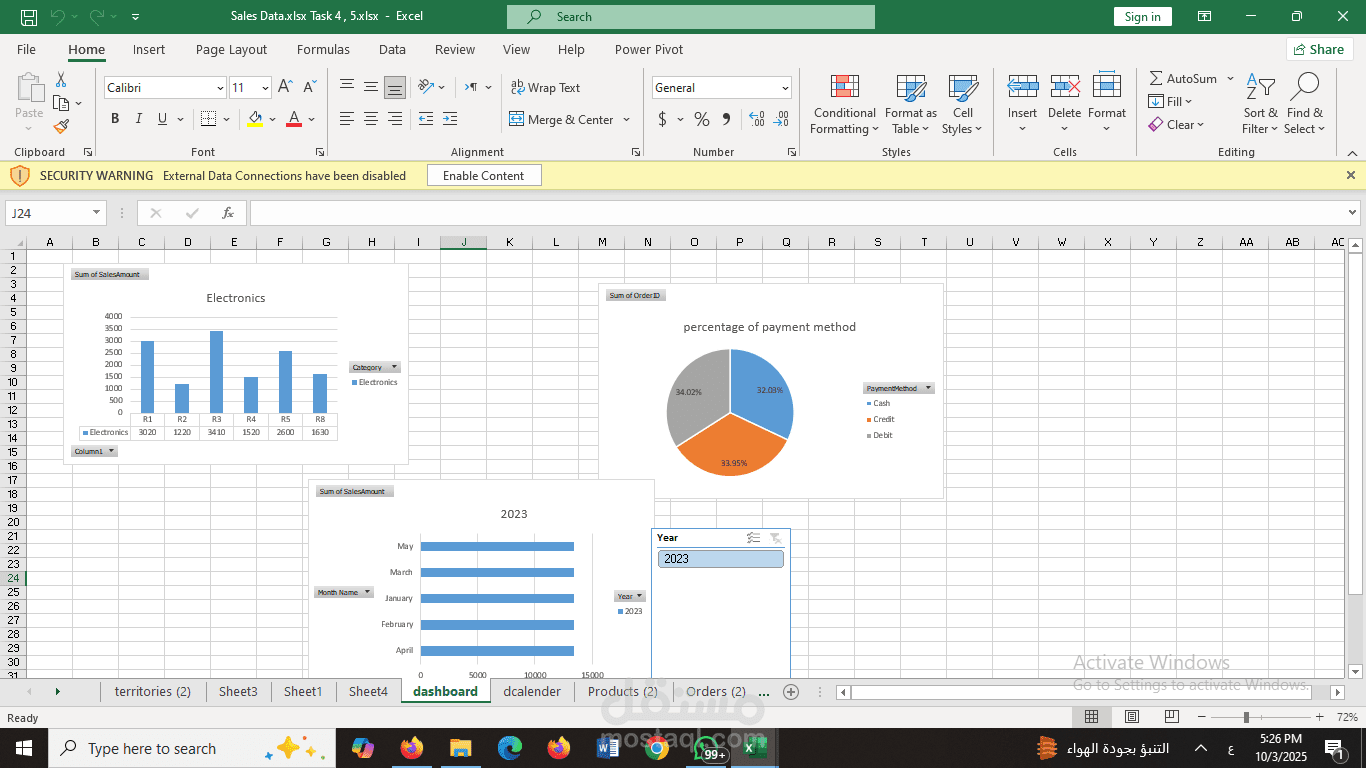The width and height of the screenshot is (1366, 768).
Task: Toggle Italic formatting
Action: tap(138, 119)
